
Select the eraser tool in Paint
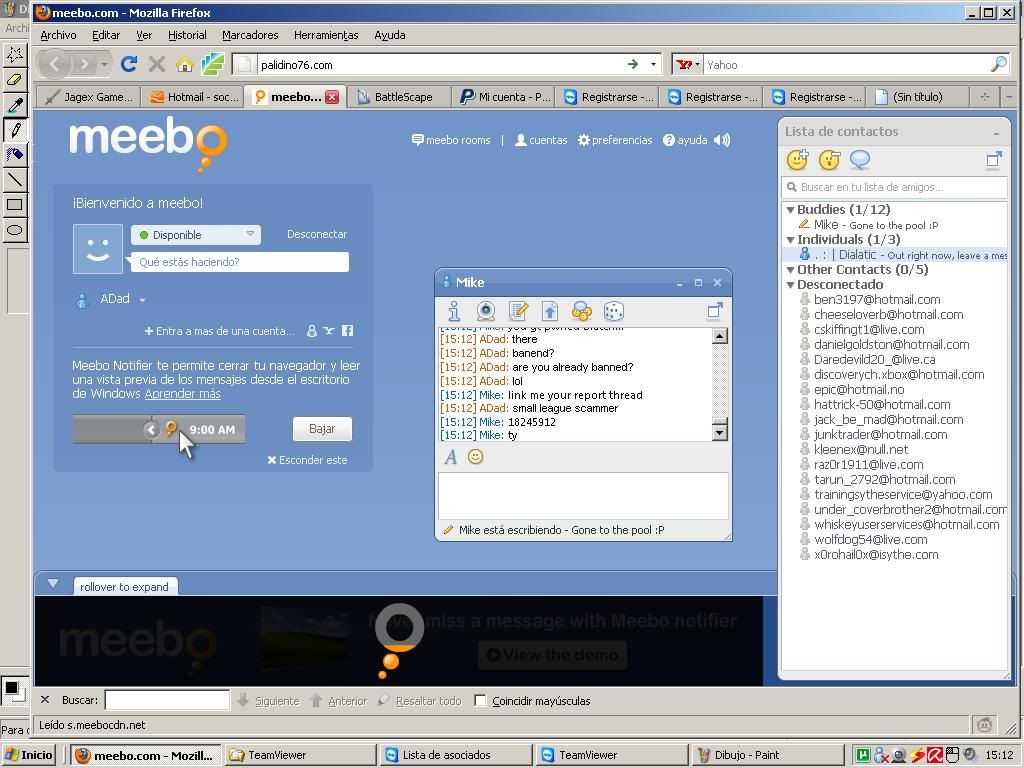[x=14, y=80]
